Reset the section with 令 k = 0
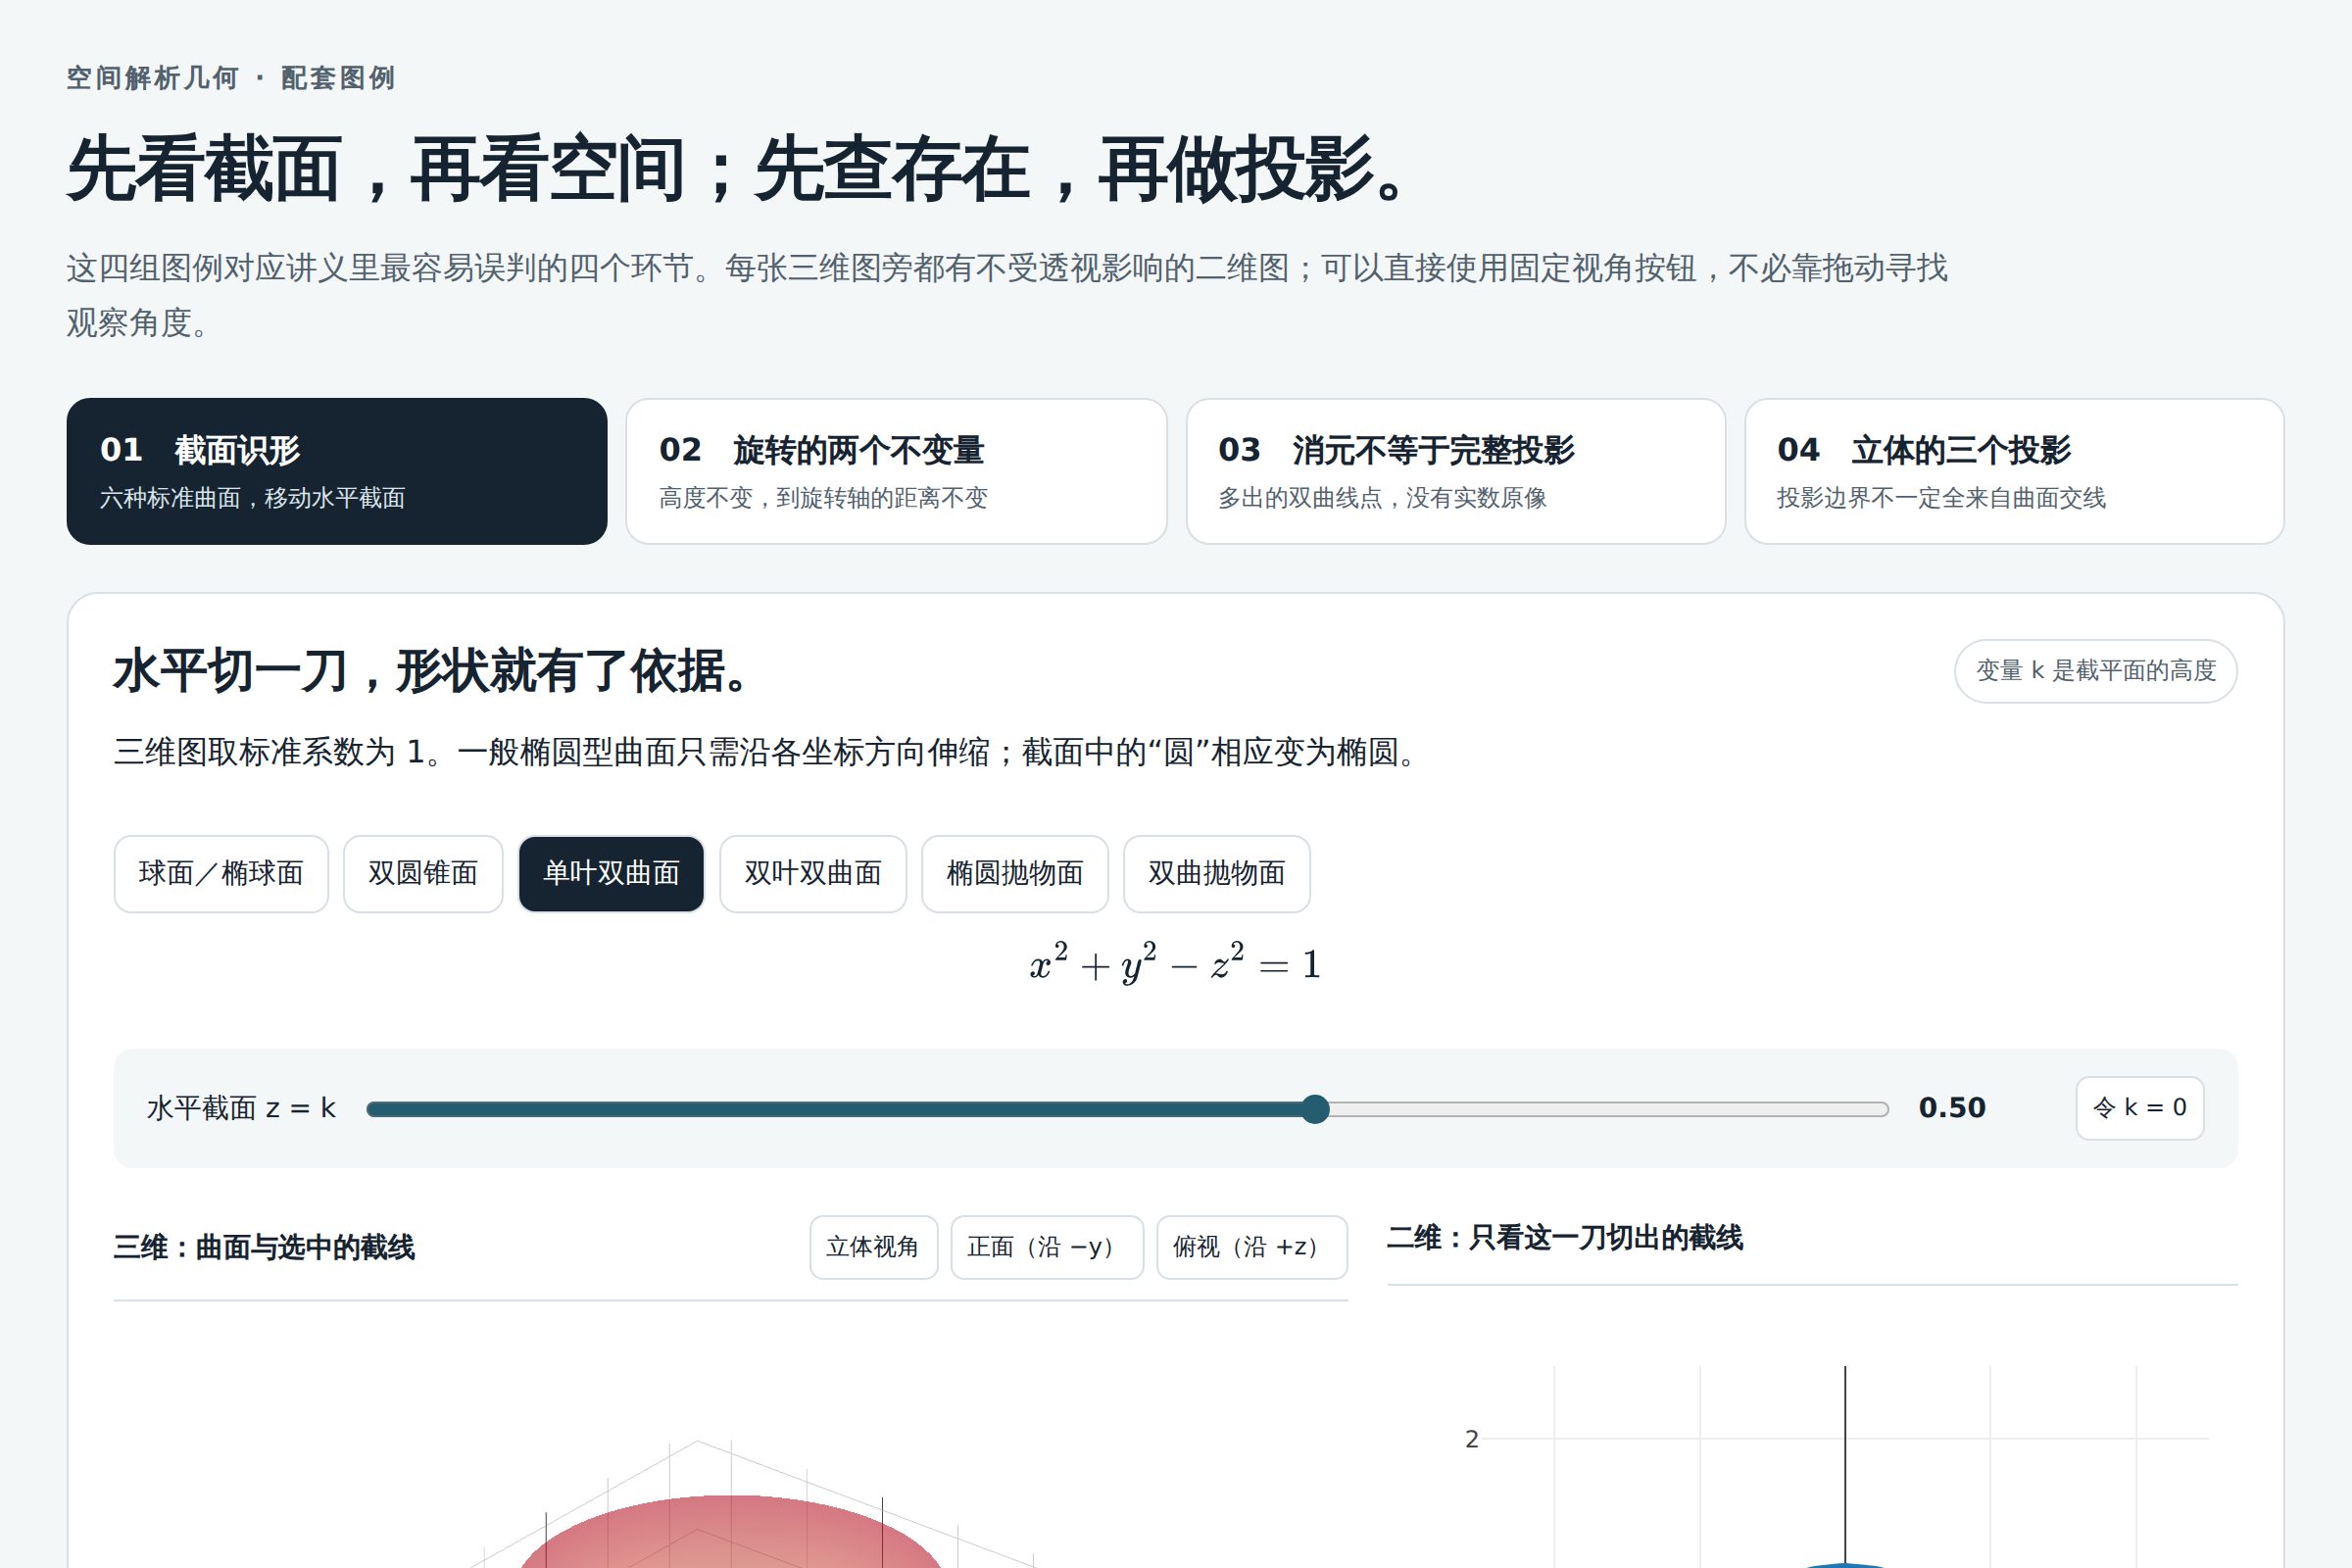This screenshot has height=1568, width=2352. 2140,1108
